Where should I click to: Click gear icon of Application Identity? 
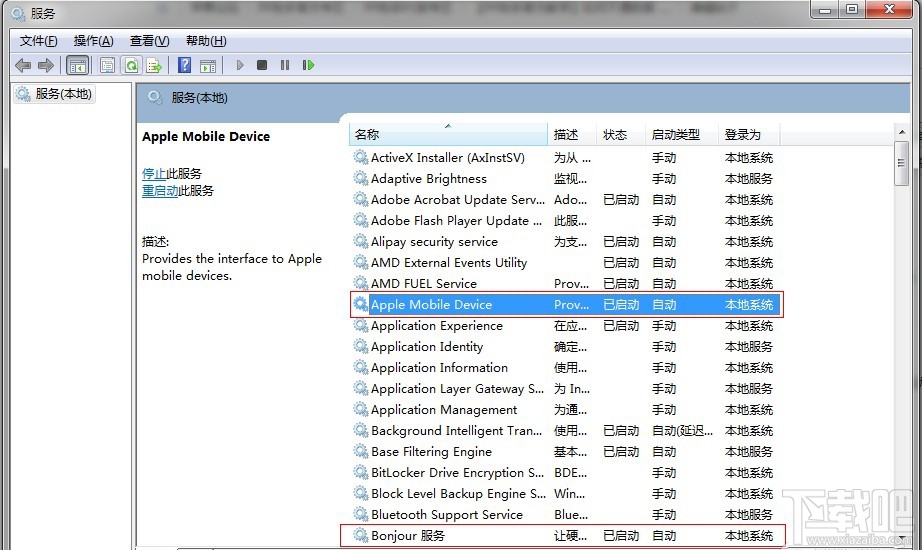tap(360, 346)
